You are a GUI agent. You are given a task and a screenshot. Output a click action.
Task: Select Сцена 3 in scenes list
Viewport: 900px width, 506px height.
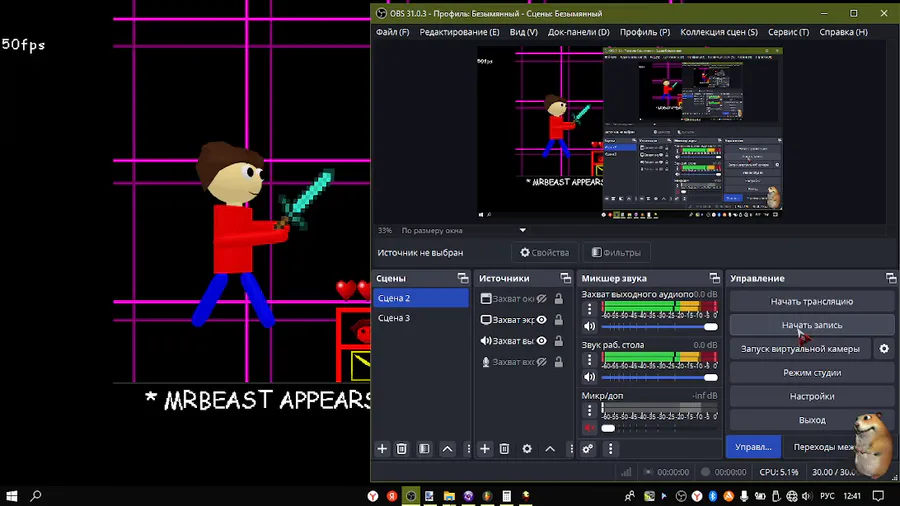tap(421, 318)
